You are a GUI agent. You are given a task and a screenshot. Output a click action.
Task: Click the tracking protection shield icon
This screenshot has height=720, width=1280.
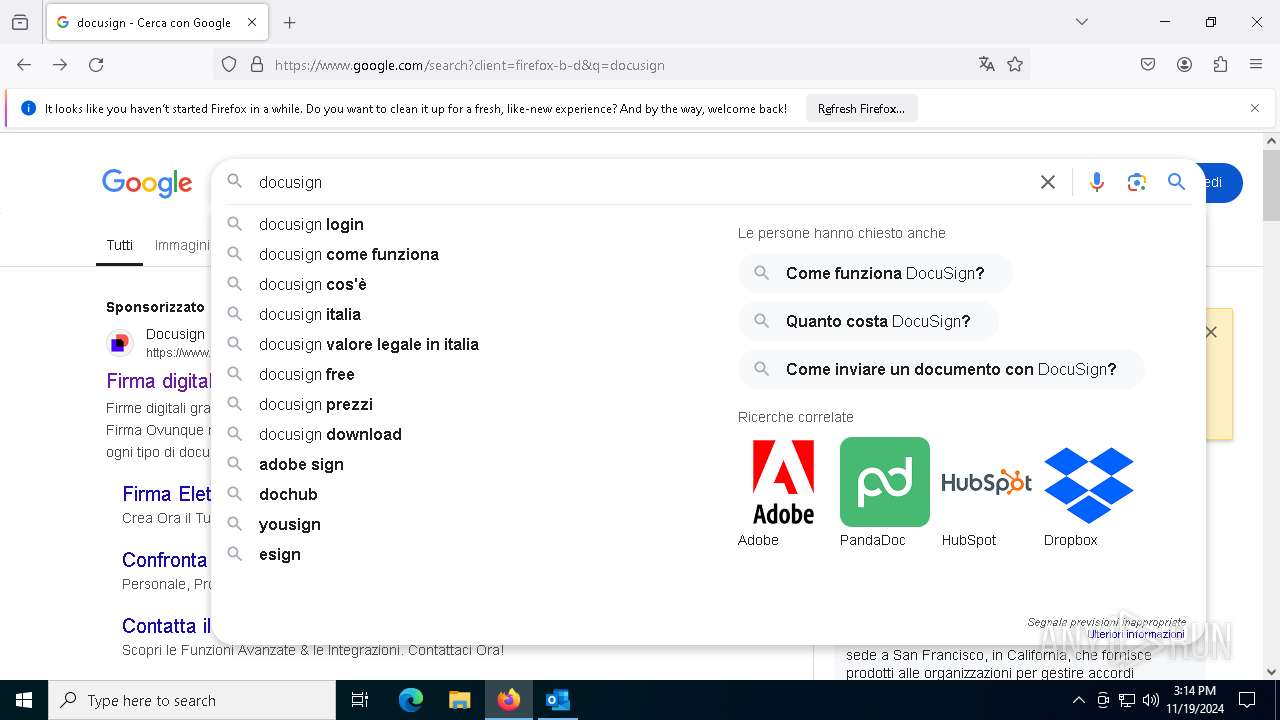(x=229, y=65)
